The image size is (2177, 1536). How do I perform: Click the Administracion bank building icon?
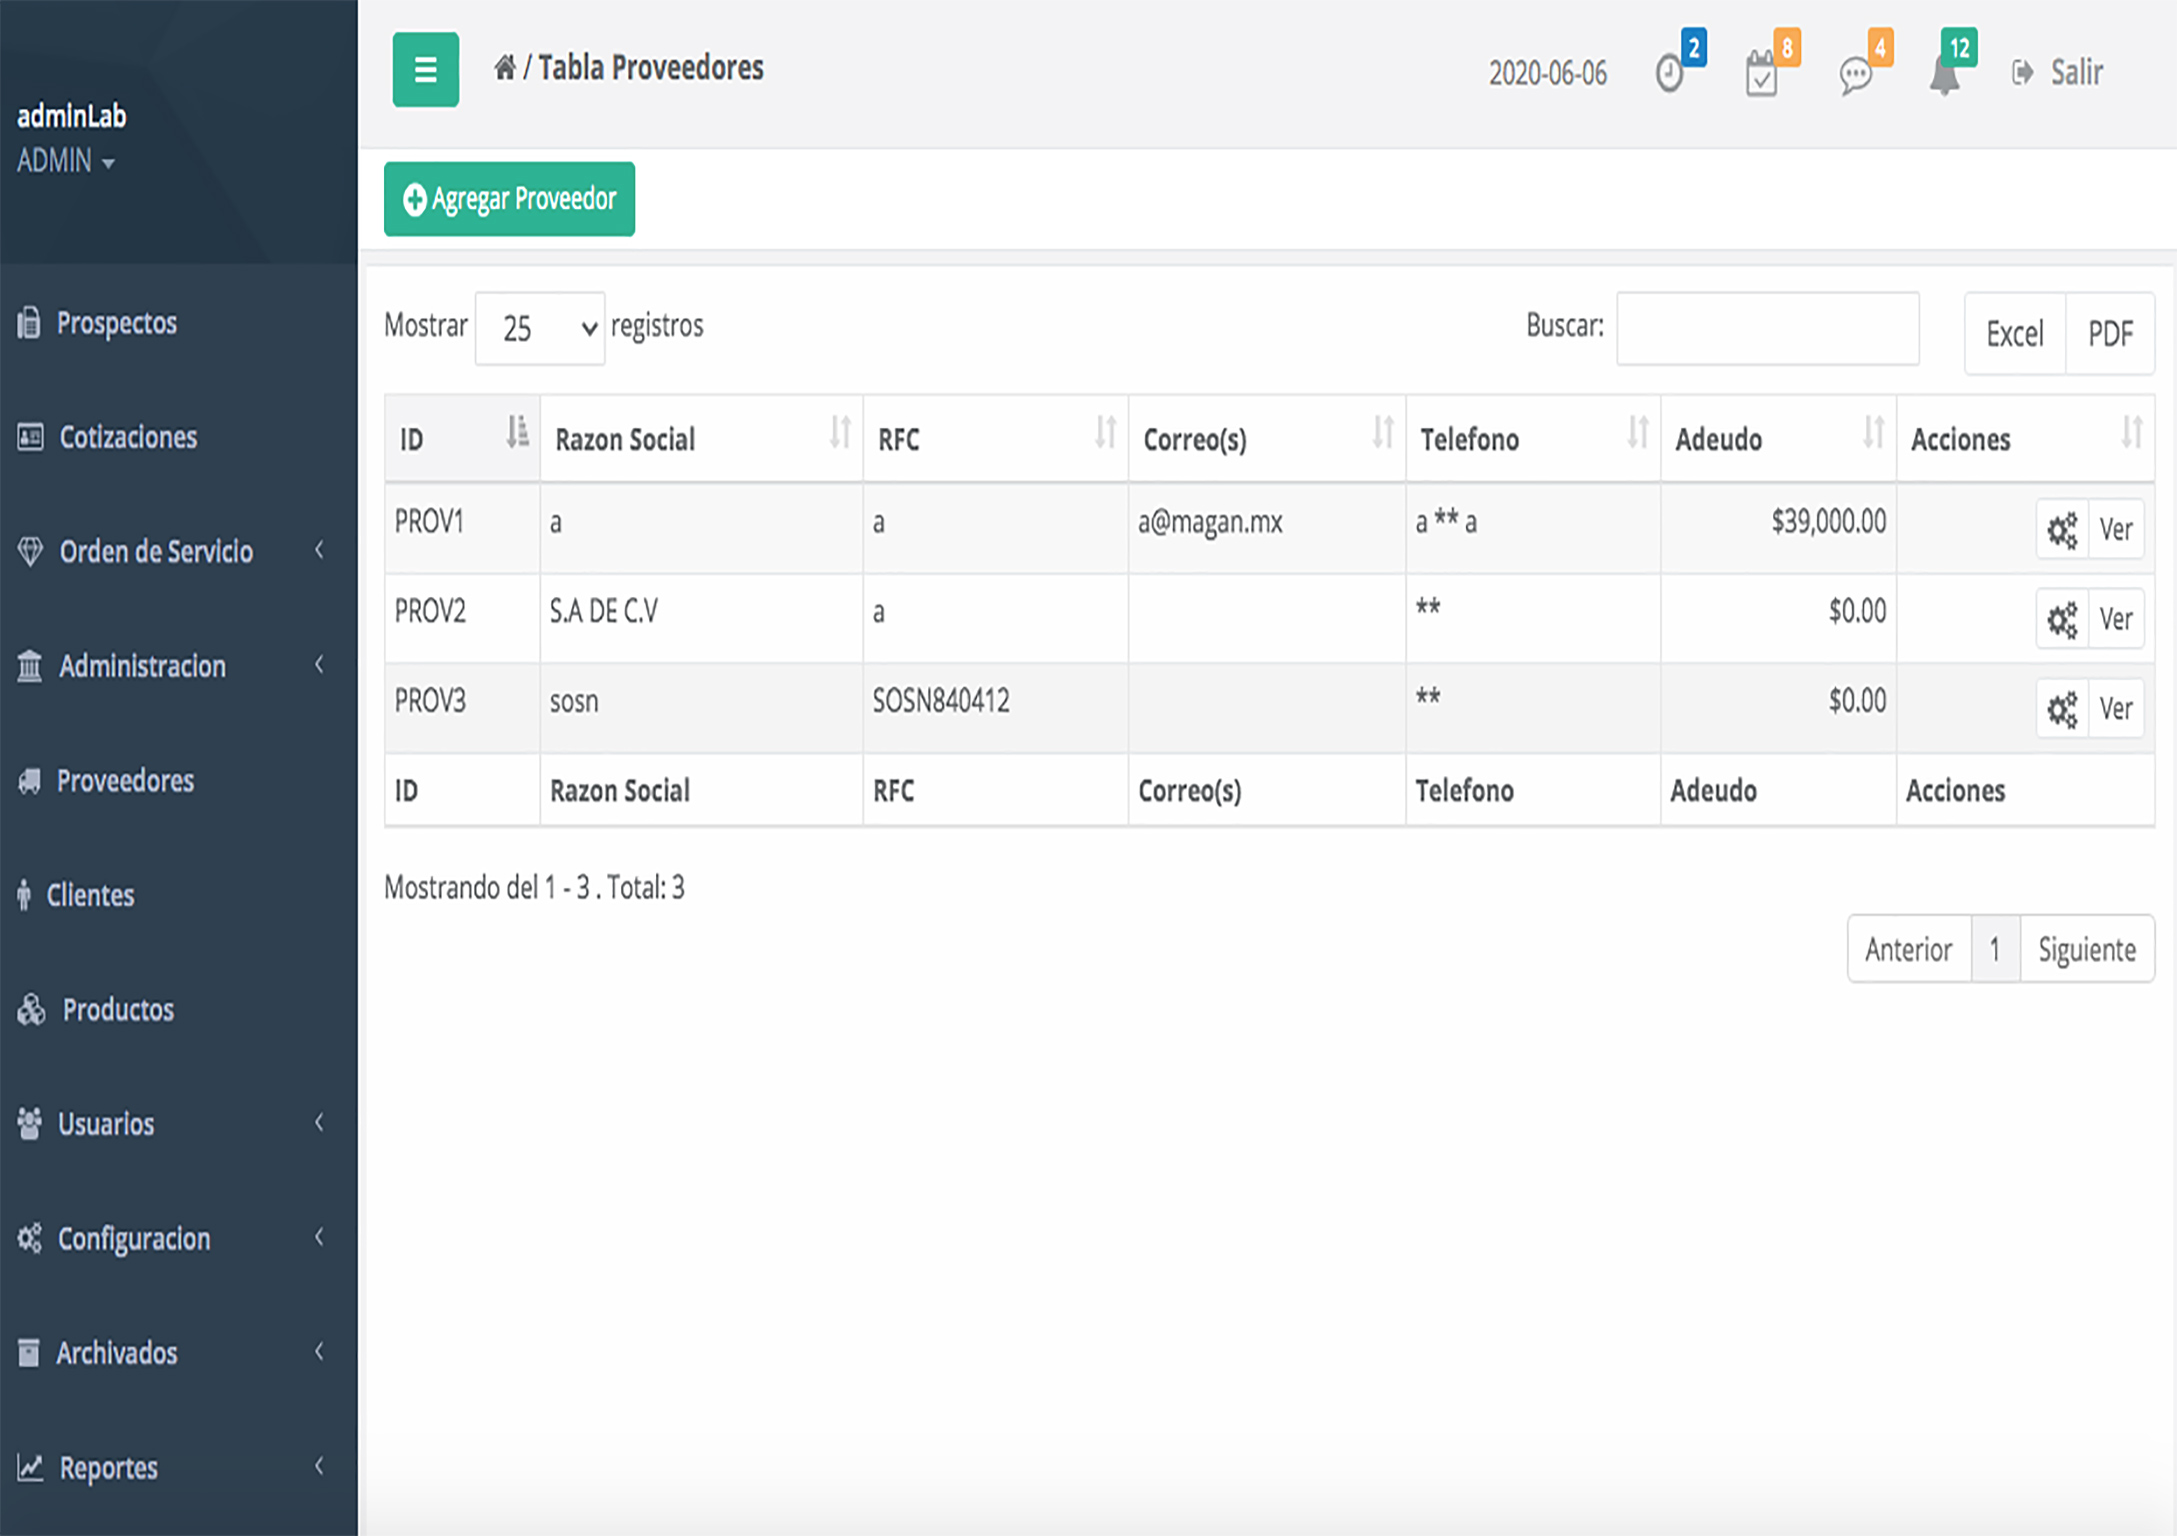coord(30,665)
